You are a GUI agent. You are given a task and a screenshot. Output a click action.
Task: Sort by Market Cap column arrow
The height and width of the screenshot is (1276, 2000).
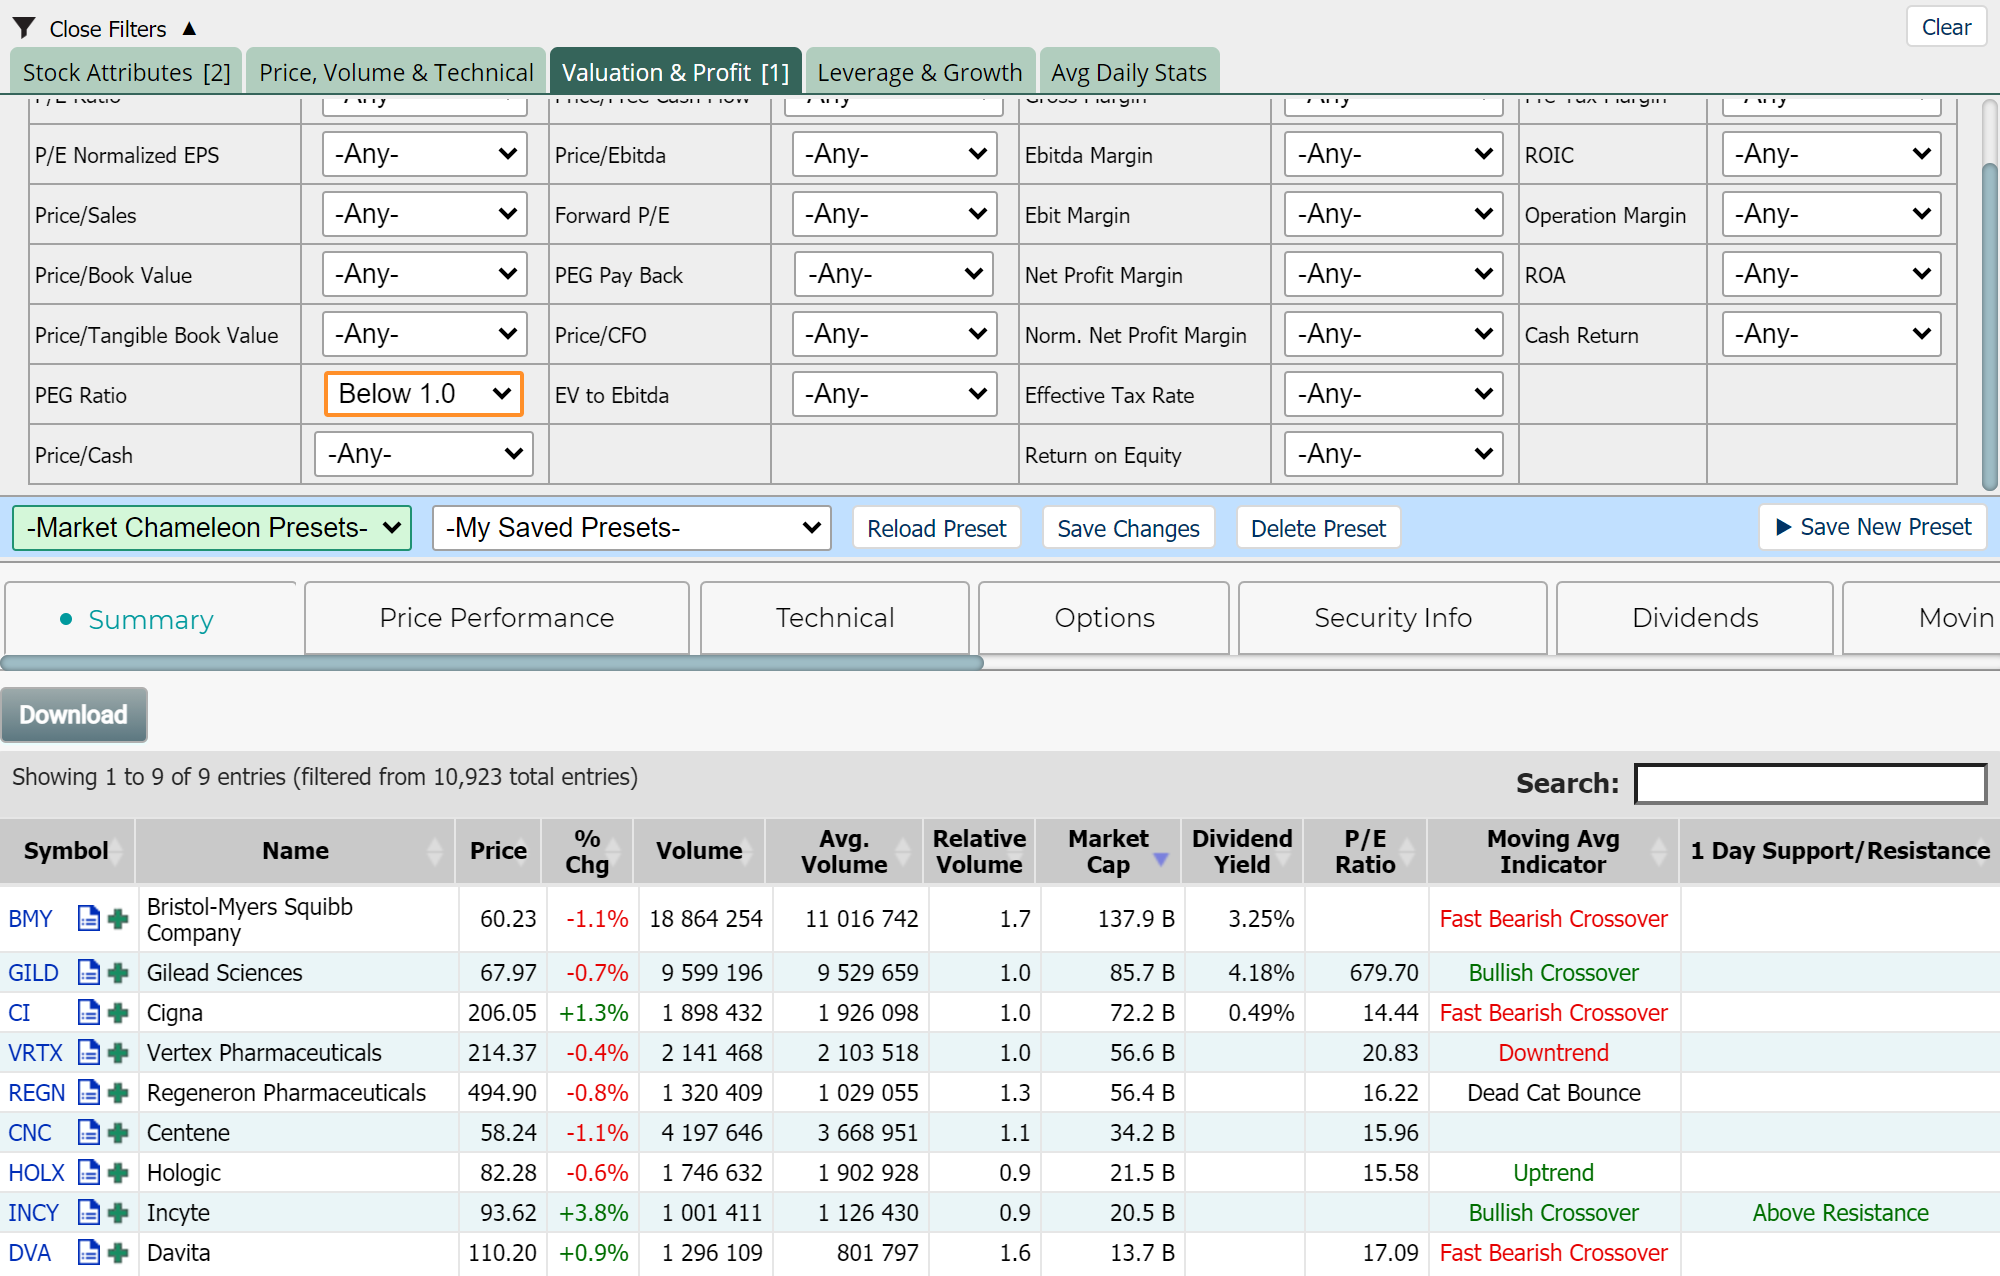tap(1160, 859)
